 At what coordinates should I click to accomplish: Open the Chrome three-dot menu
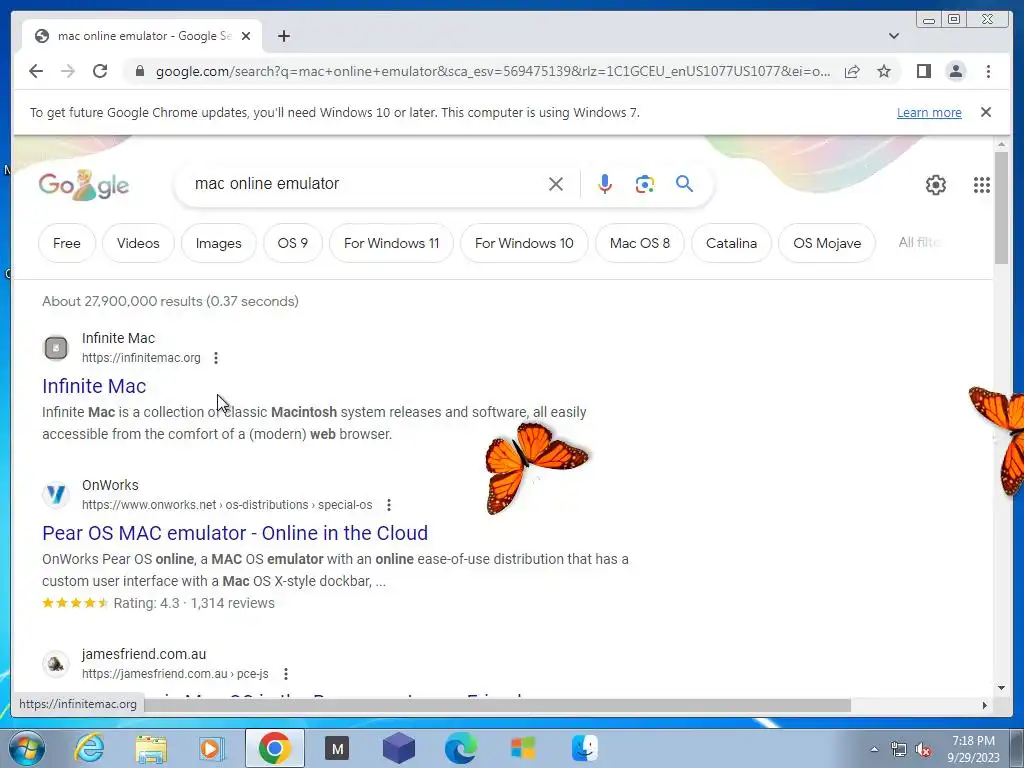988,71
